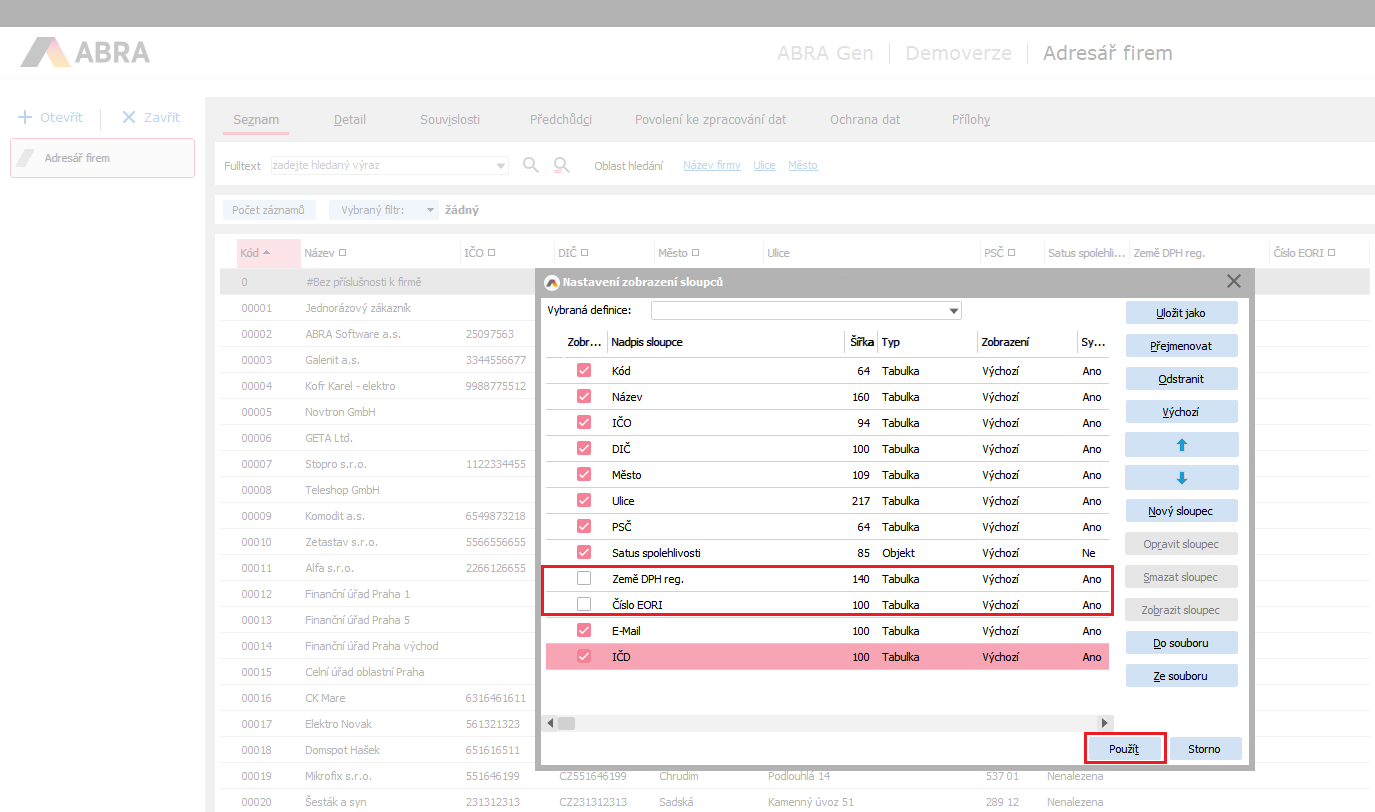
Task: Switch to the Detail tab
Action: pos(350,120)
